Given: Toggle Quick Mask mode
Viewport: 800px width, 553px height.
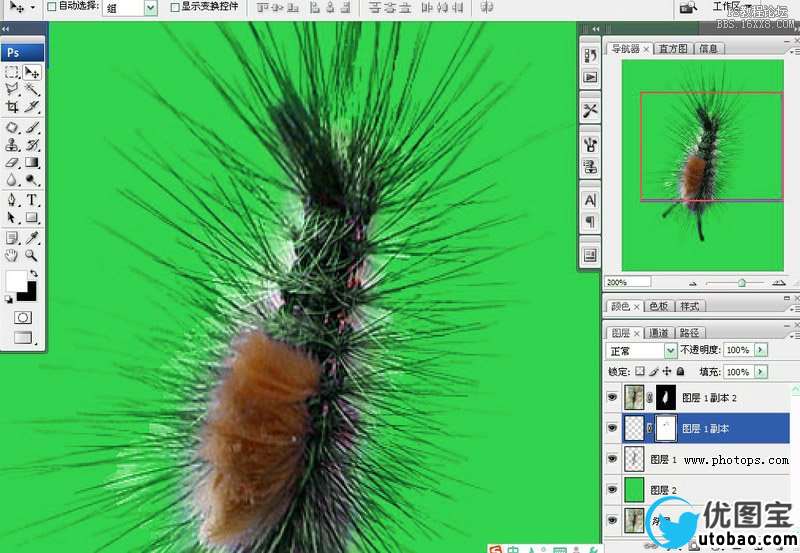Looking at the screenshot, I should pos(22,318).
